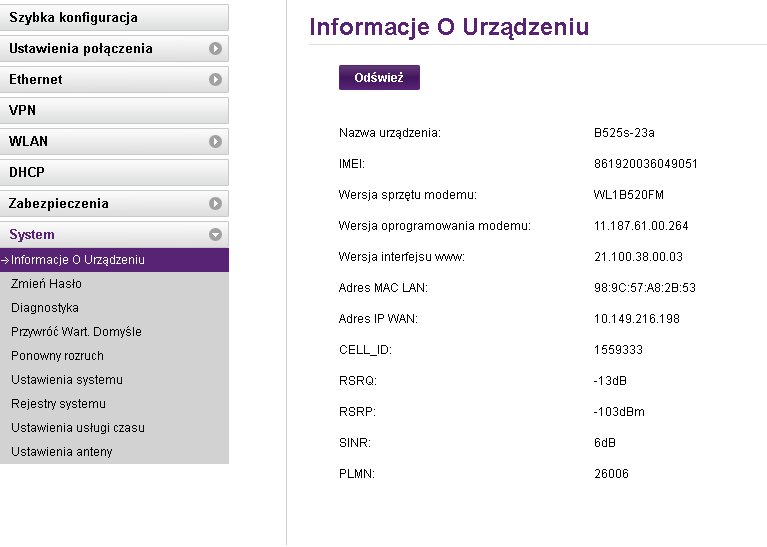Open the Szybka konfiguracja menu item
767x547 pixels.
click(114, 18)
